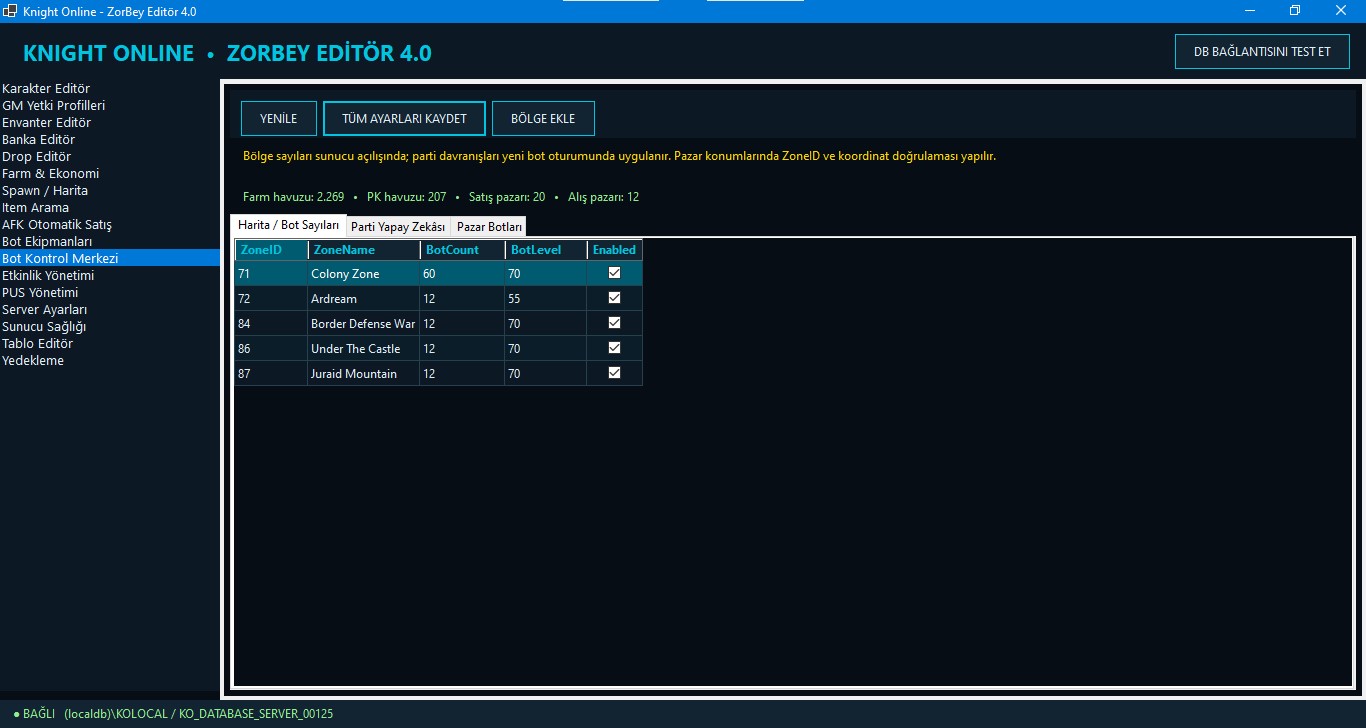Screen dimensions: 1366x728
Task: Minimize the ZorBey Editör window
Action: [1250, 10]
